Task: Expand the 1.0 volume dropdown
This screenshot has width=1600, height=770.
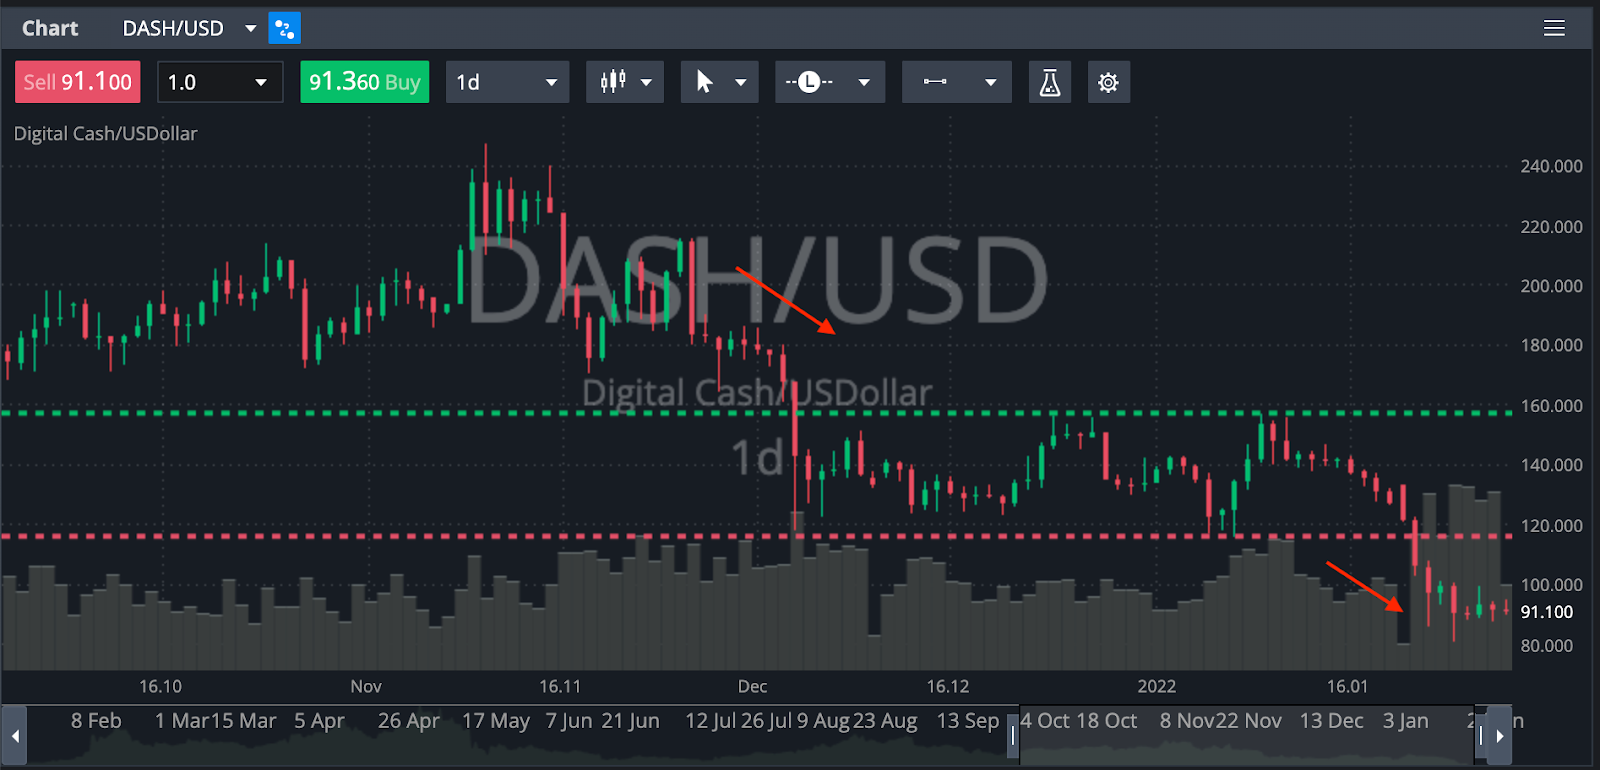Action: point(261,82)
